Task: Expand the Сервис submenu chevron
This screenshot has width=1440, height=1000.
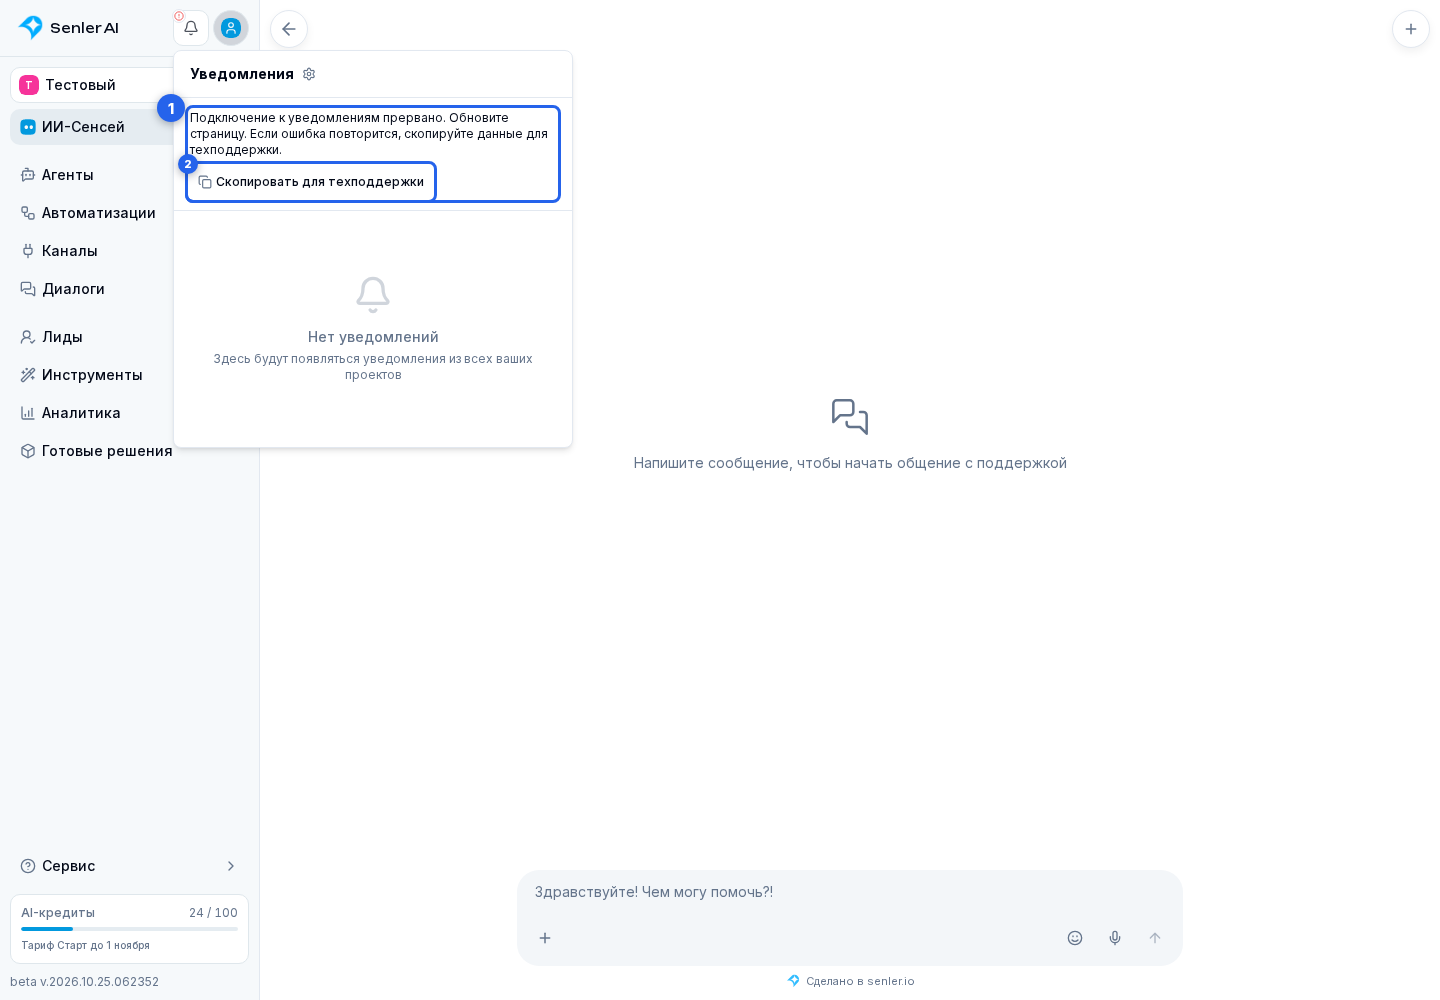Action: click(x=231, y=866)
